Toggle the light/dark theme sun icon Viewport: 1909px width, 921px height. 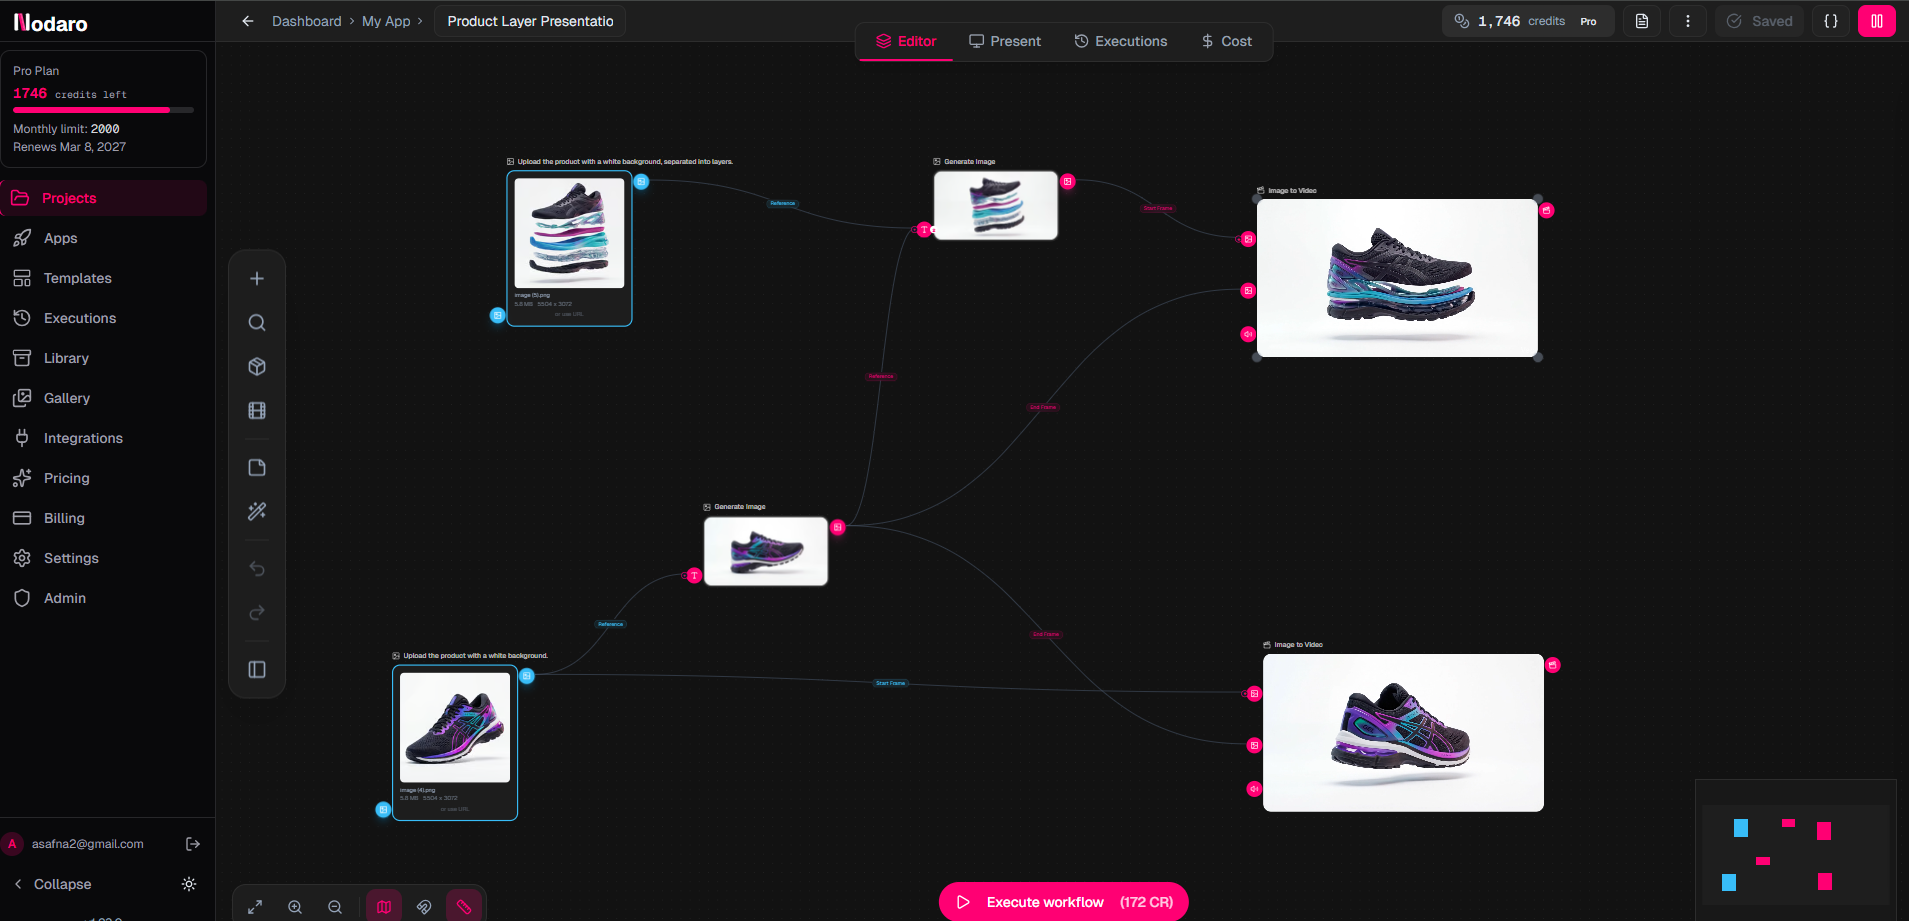(189, 884)
